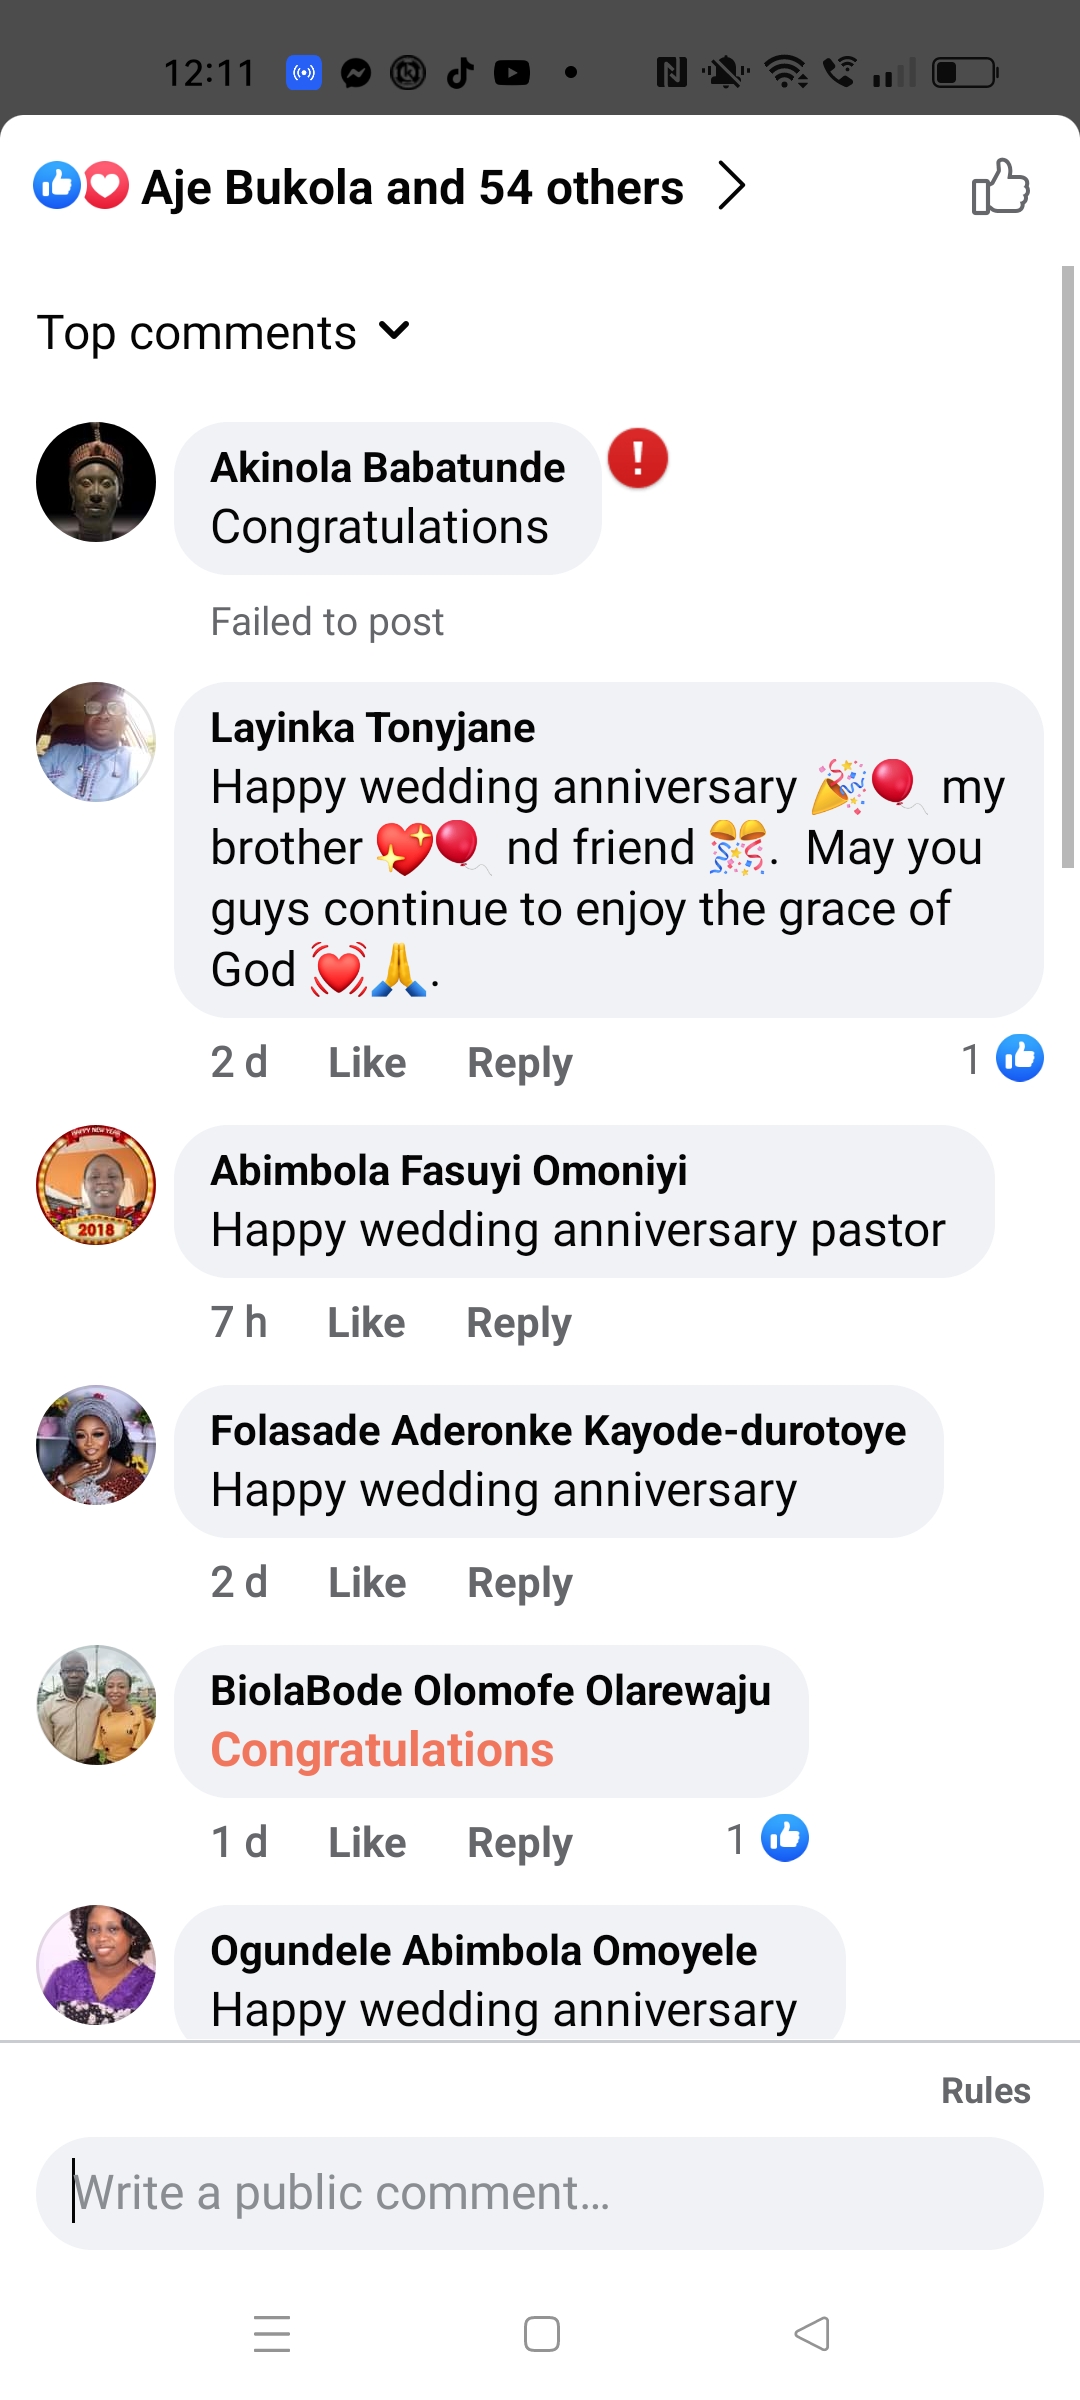Tap the blue like and heart reactions icons

pyautogui.click(x=81, y=186)
